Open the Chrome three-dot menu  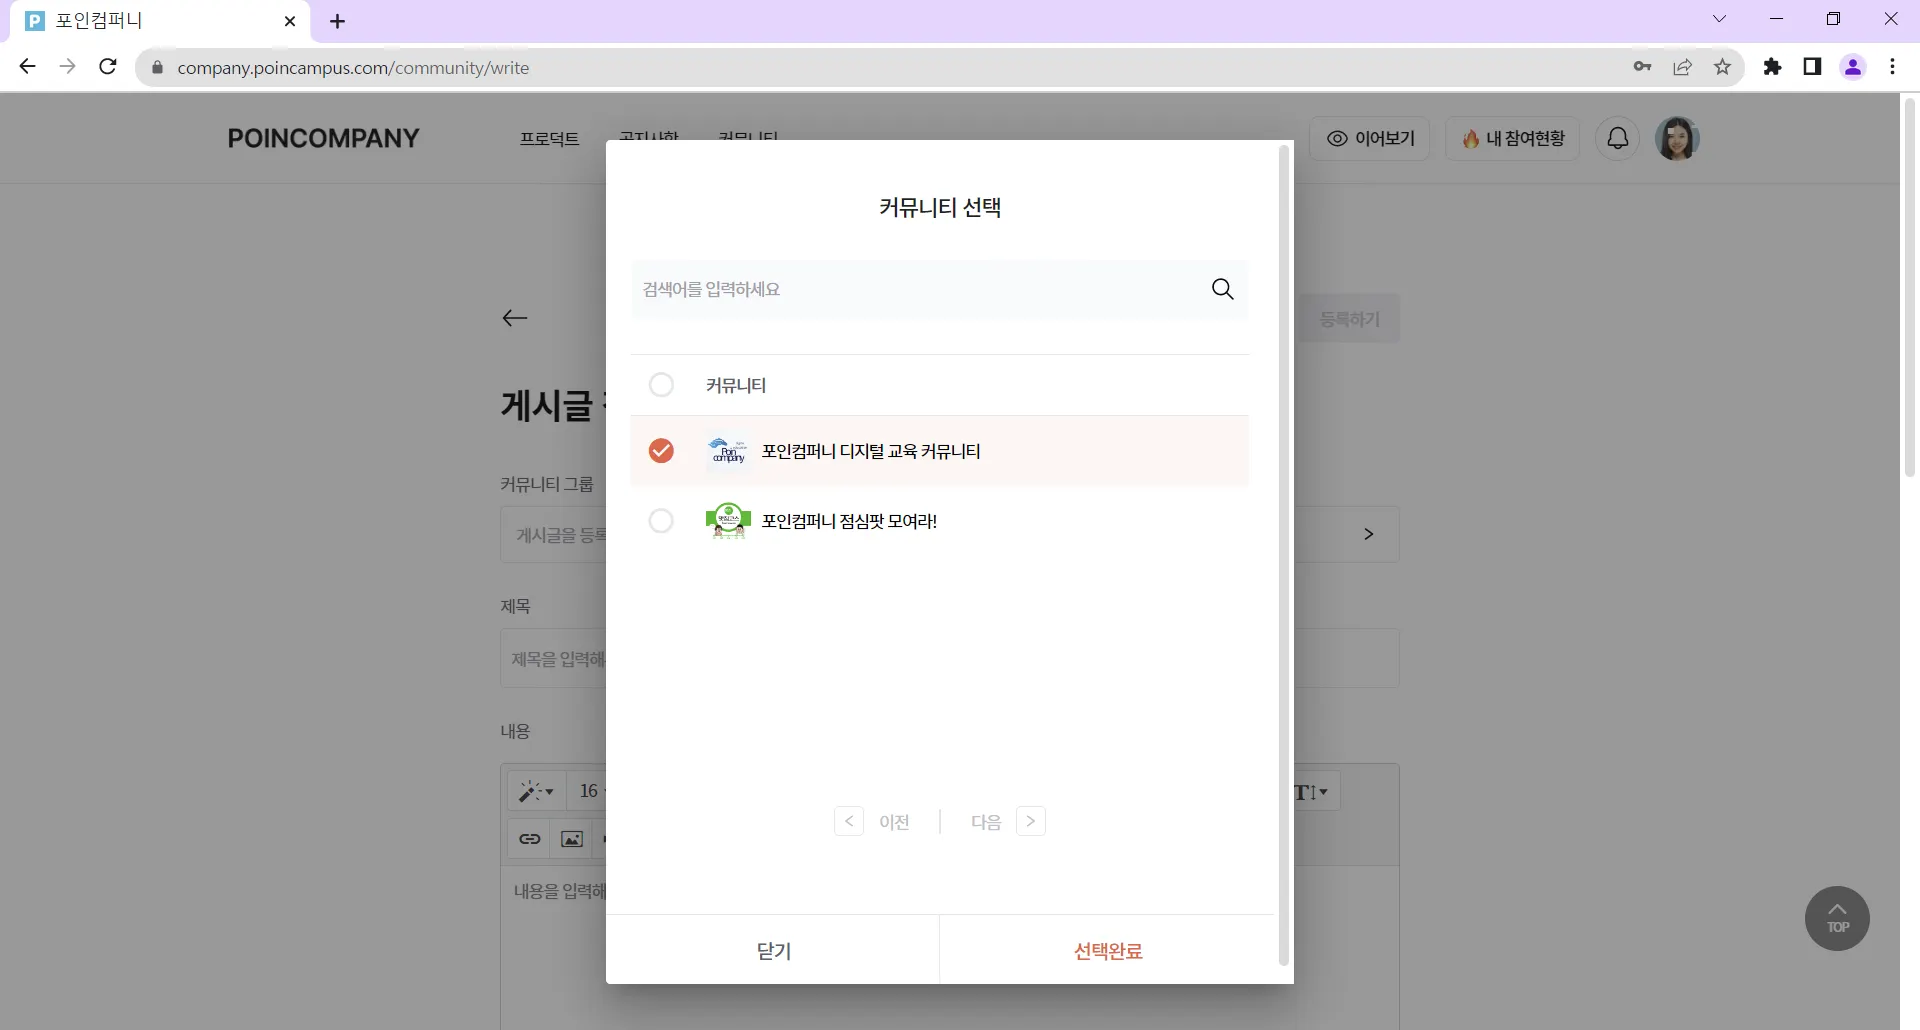[1892, 67]
